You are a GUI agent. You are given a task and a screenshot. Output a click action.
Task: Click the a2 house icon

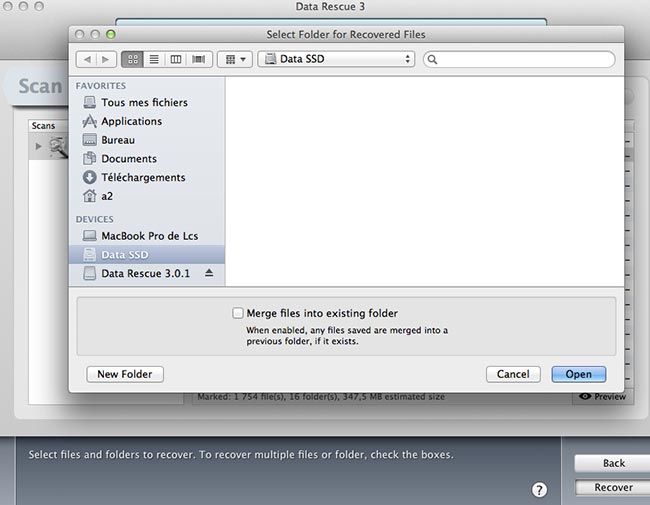point(90,196)
